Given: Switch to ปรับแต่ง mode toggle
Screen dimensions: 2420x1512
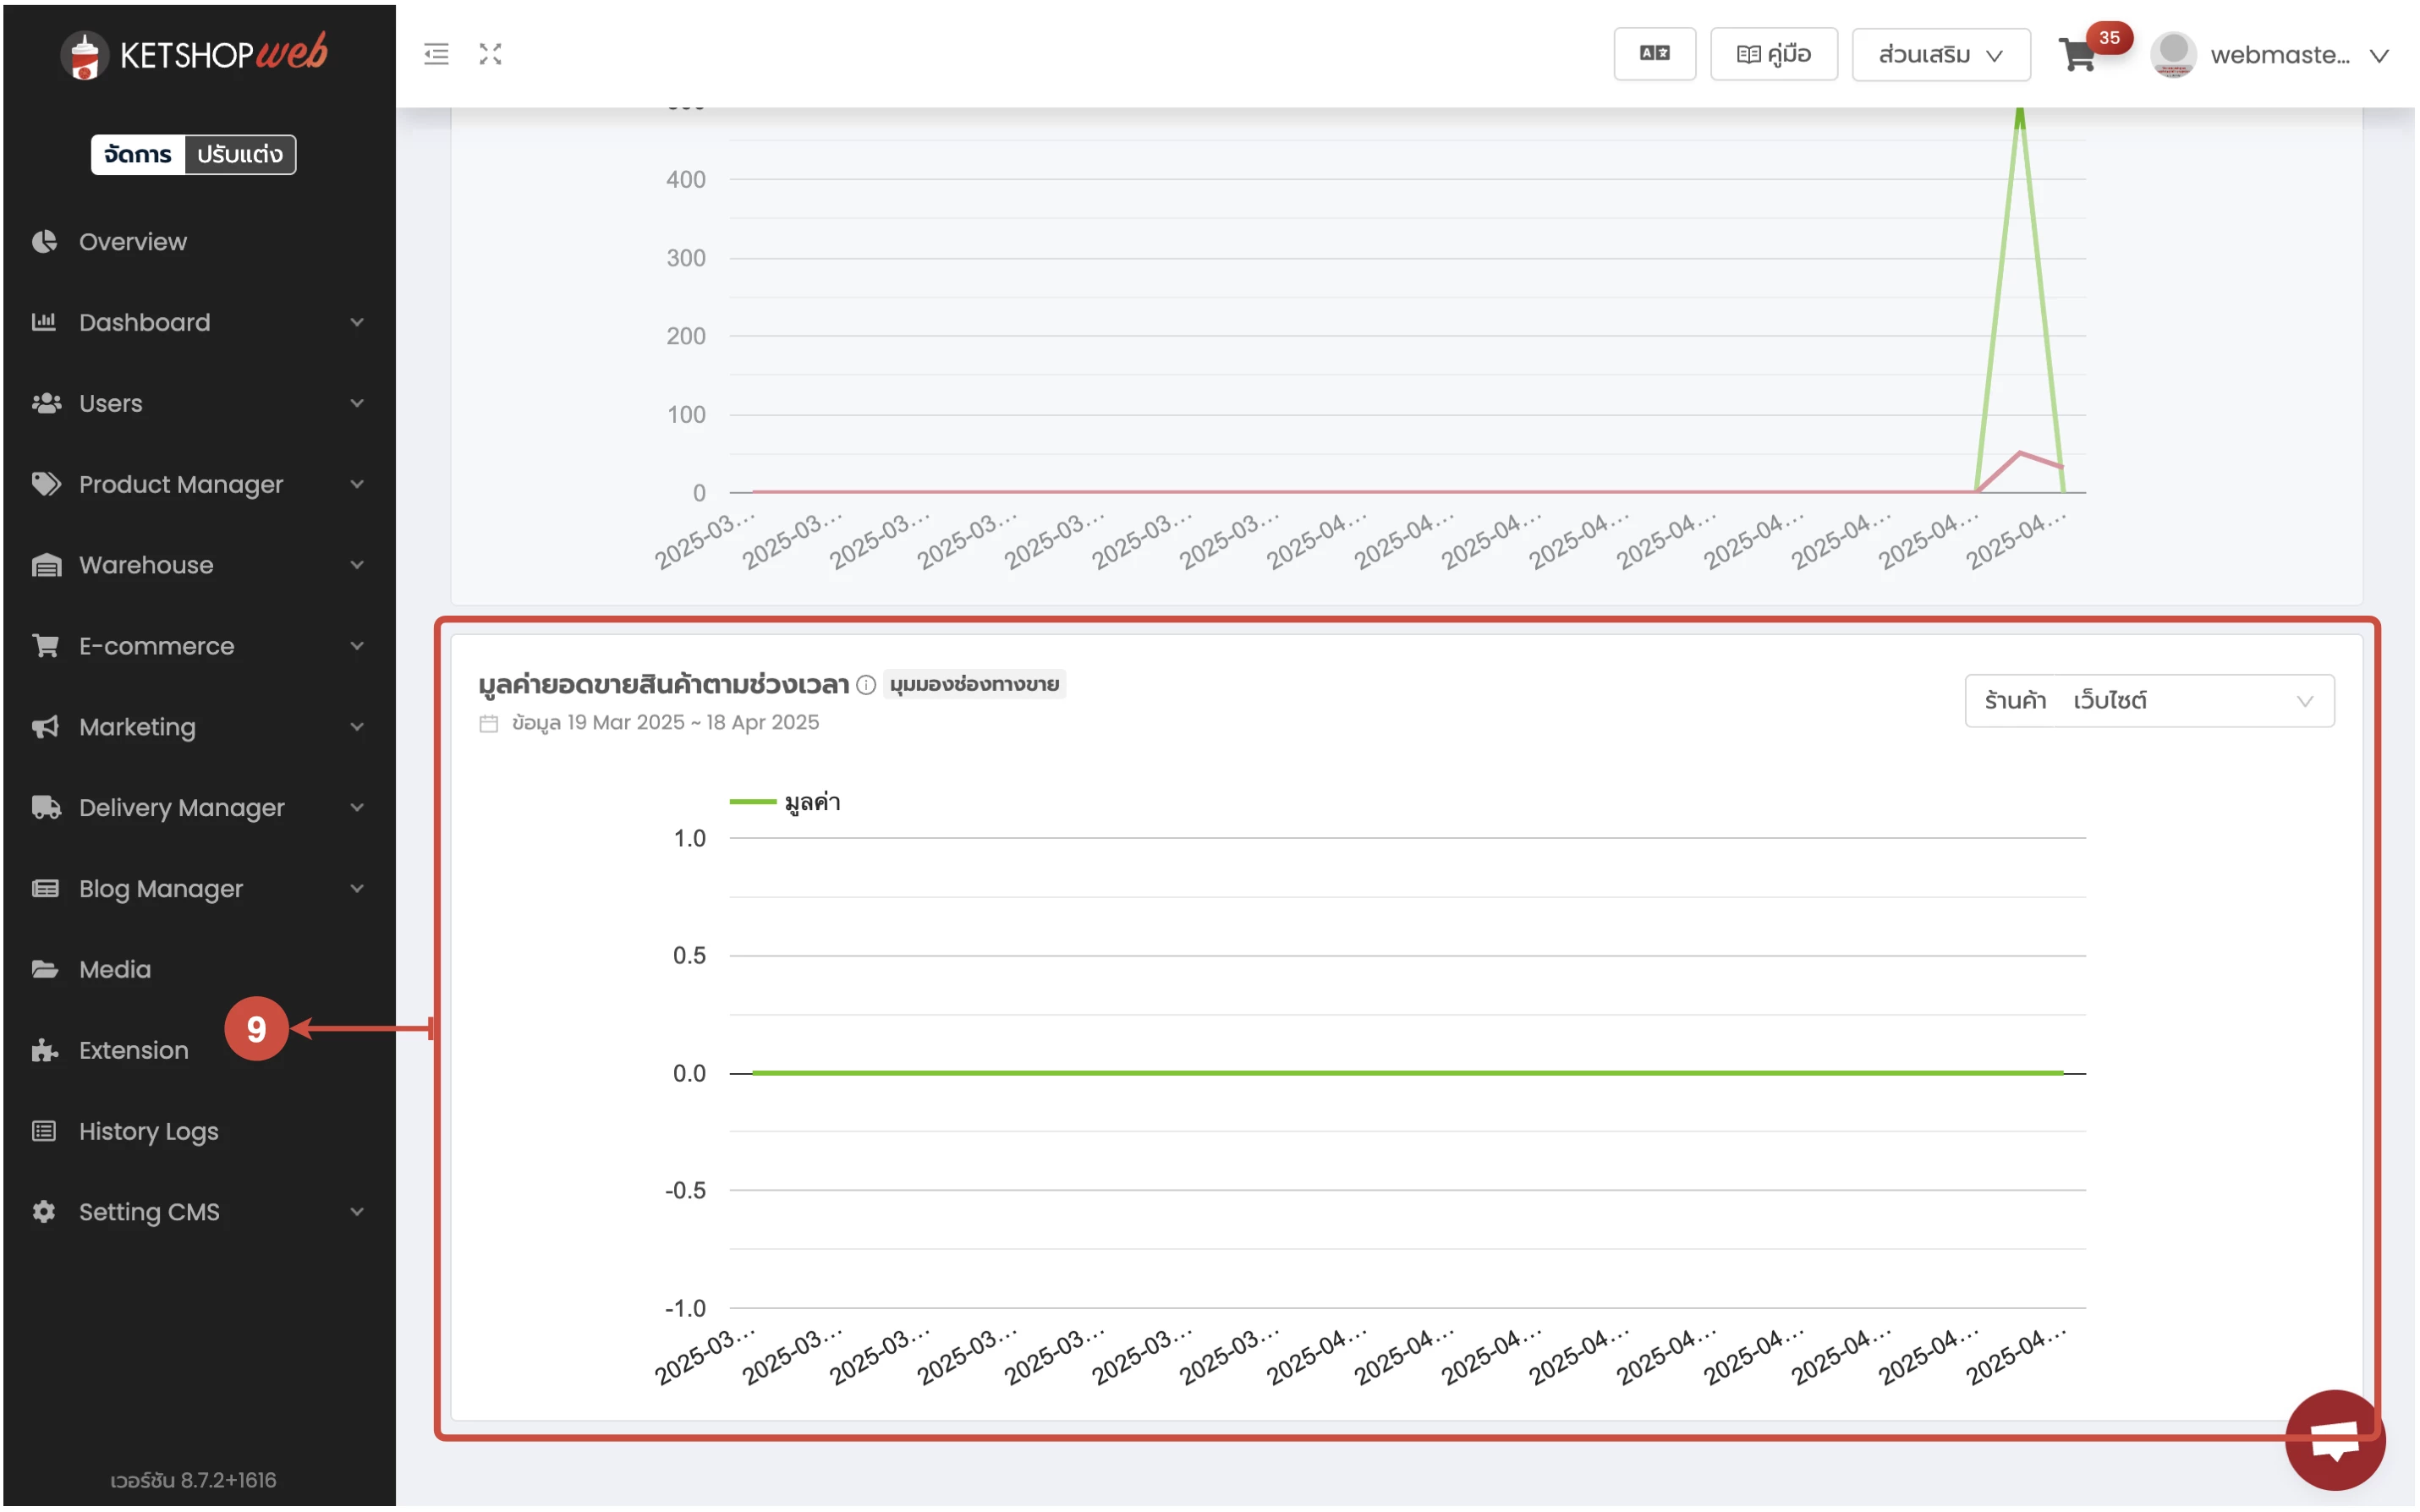Looking at the screenshot, I should pyautogui.click(x=240, y=155).
